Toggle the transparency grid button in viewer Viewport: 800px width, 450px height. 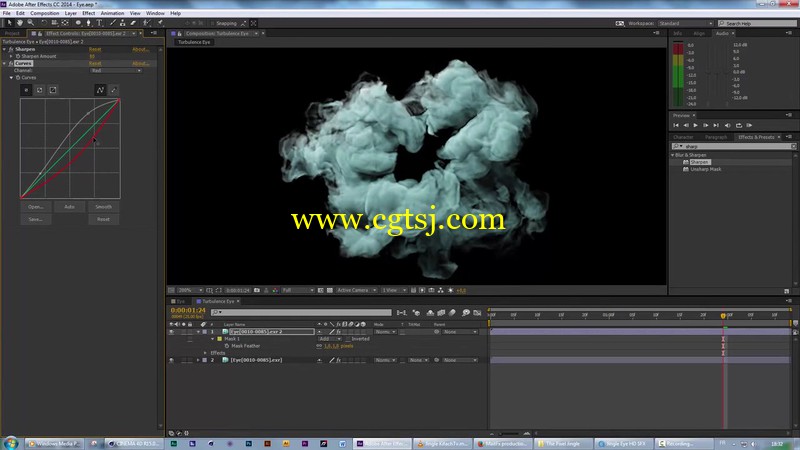coord(330,290)
